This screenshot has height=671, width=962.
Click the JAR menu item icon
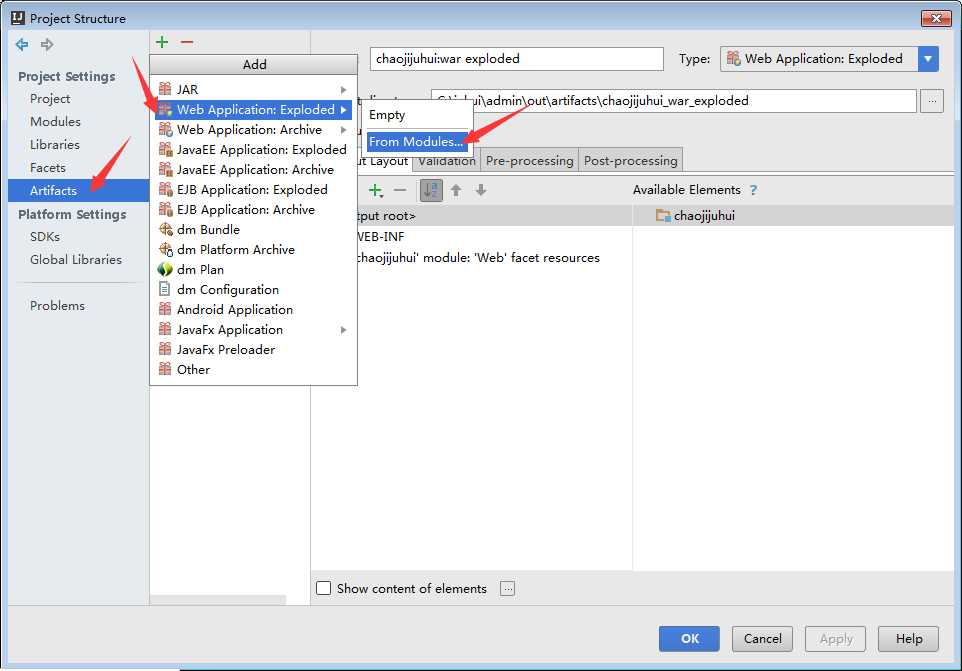click(165, 89)
